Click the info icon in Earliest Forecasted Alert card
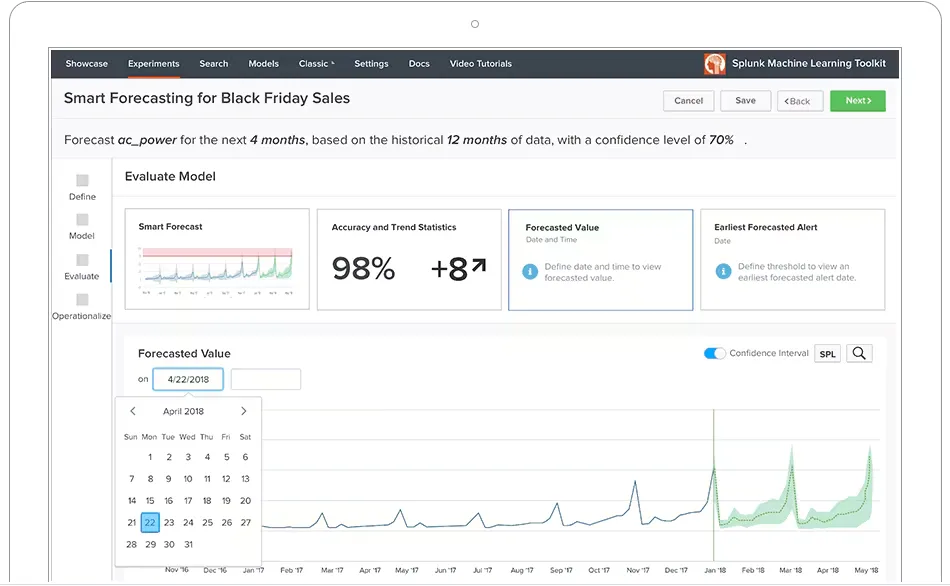The height and width of the screenshot is (586, 950). coord(723,270)
